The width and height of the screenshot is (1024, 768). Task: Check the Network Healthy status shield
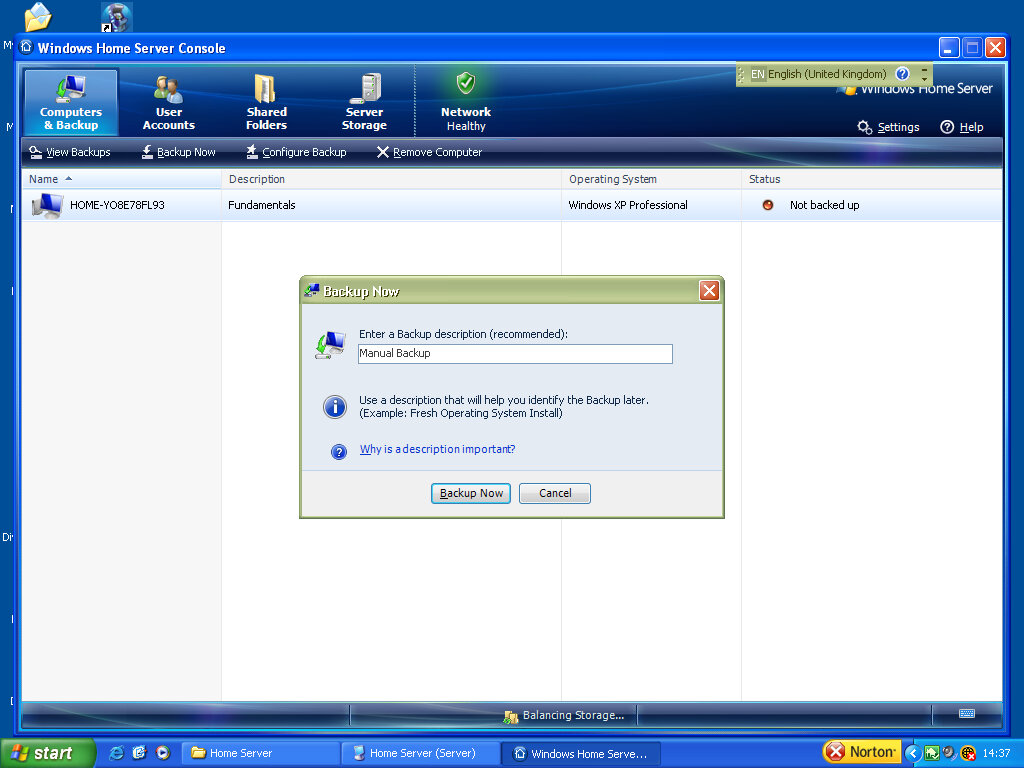tap(466, 84)
